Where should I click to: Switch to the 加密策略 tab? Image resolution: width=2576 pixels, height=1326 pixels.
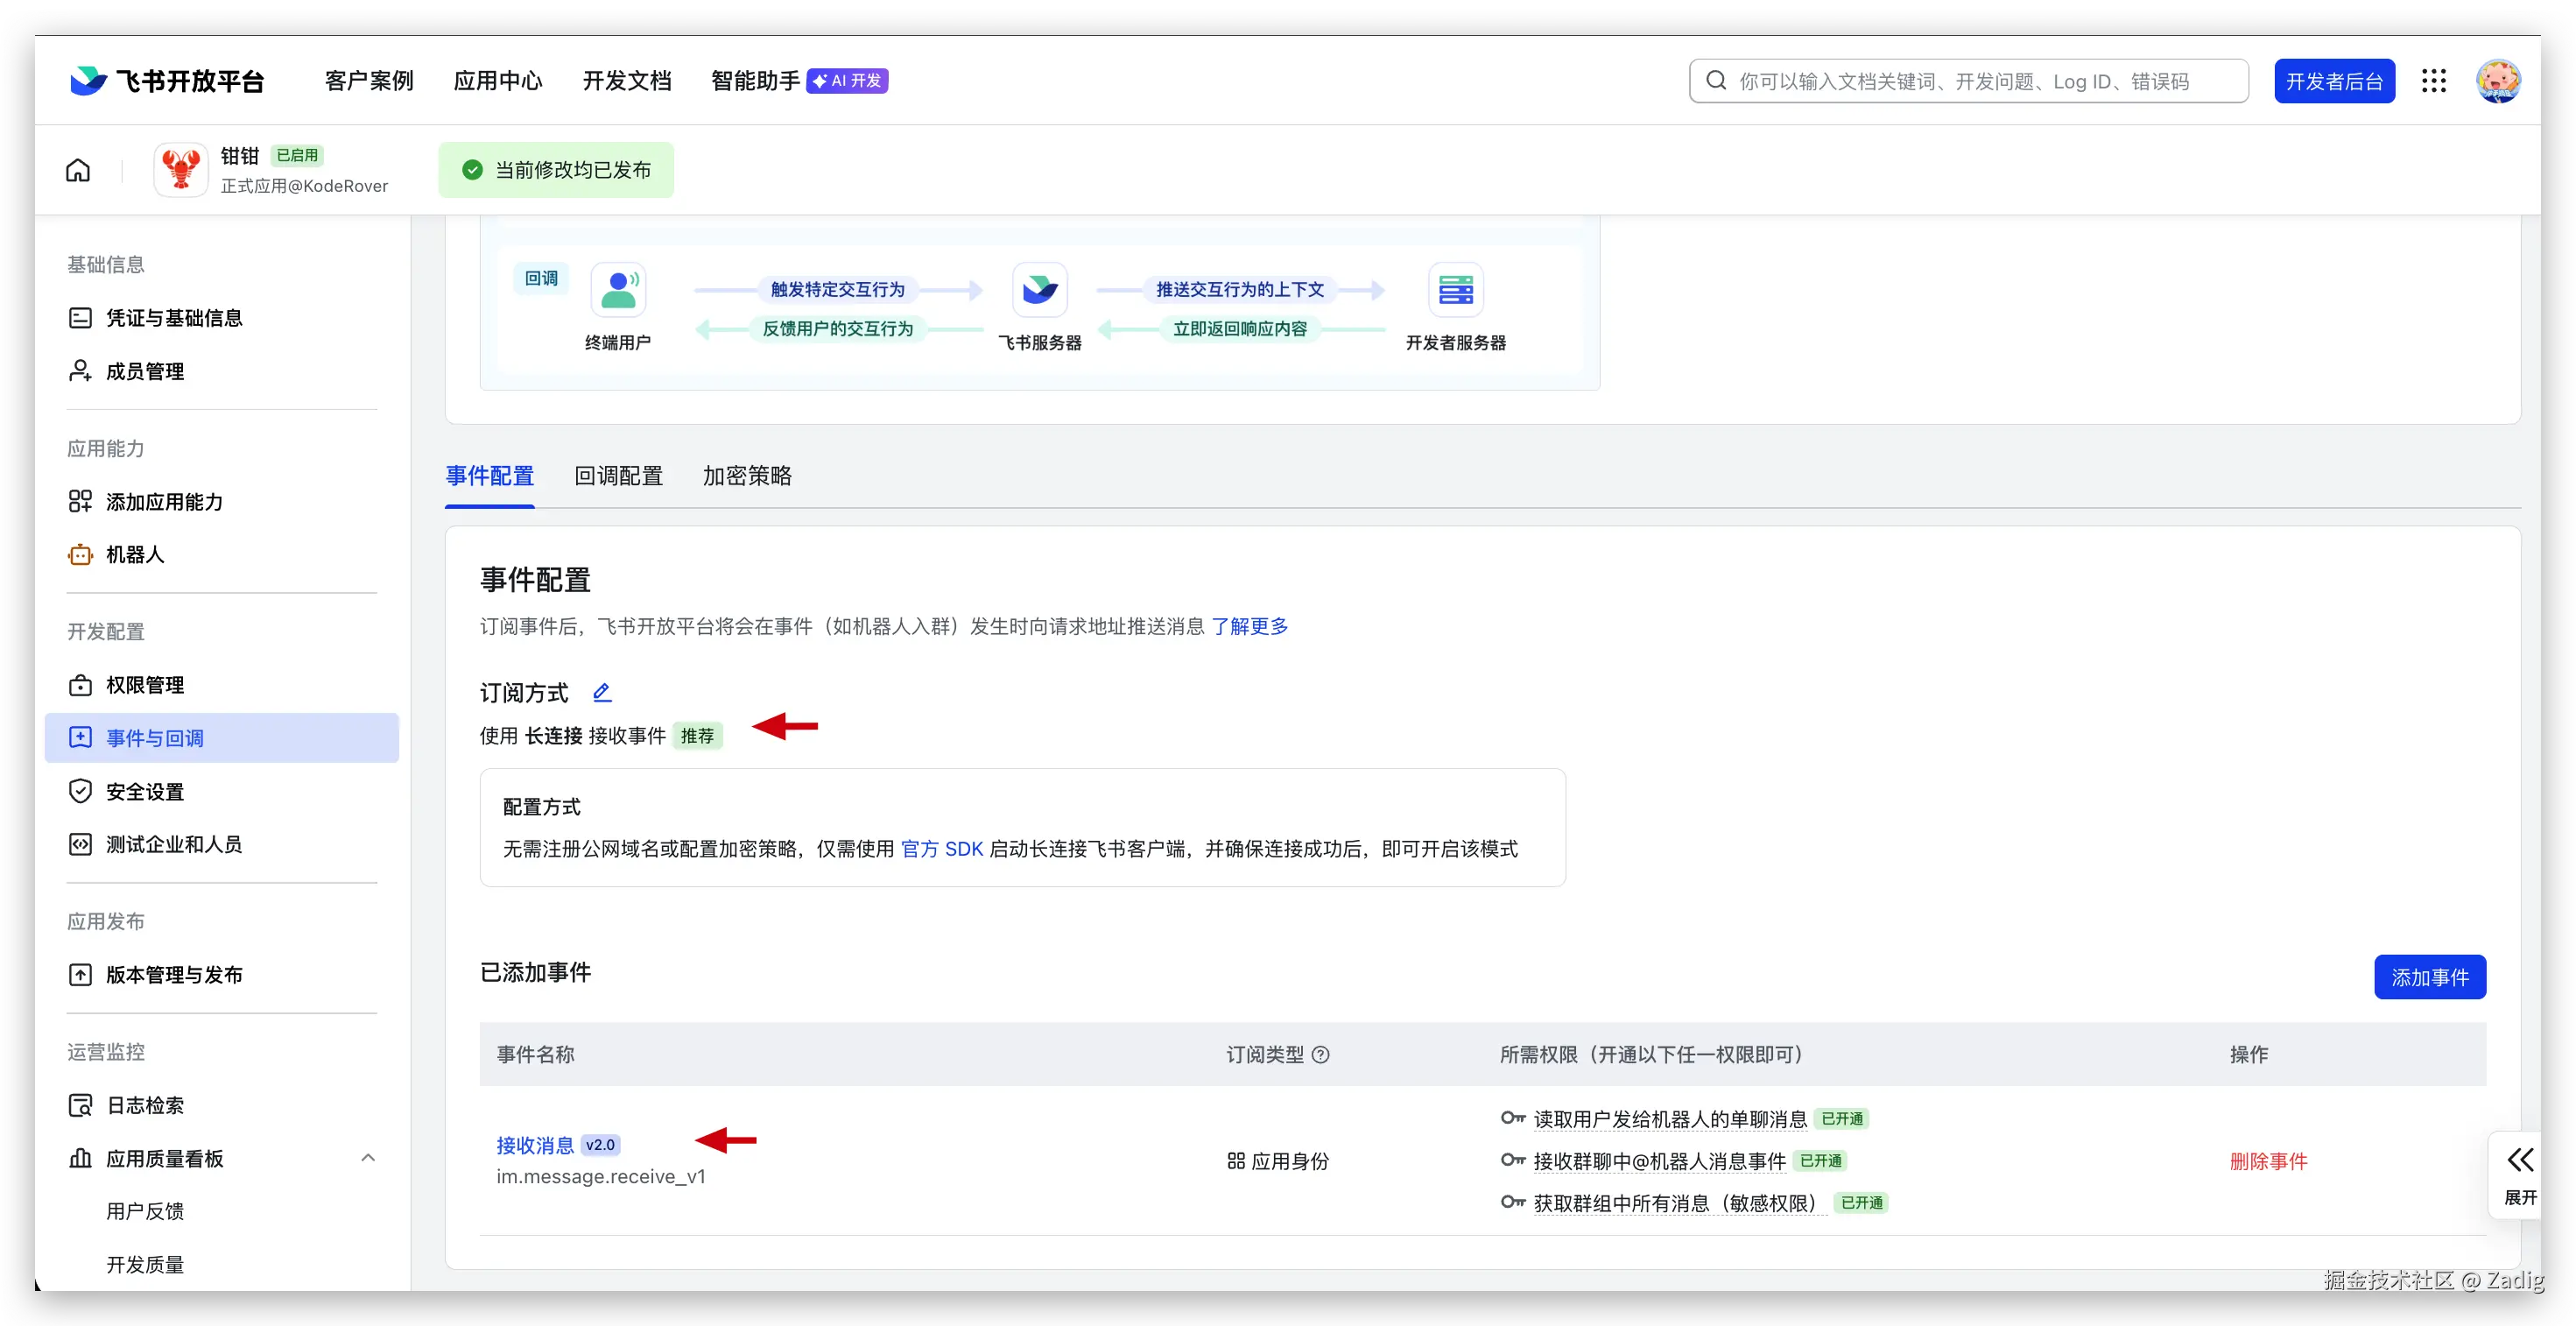747,476
